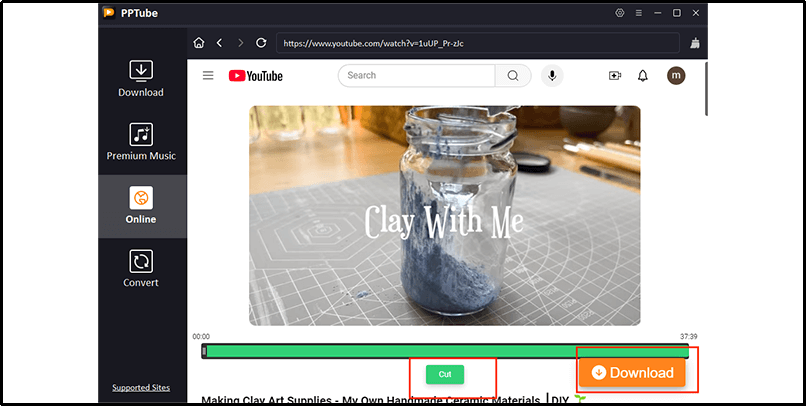Click the green Cut button
Screen dimensions: 806x406
point(445,374)
